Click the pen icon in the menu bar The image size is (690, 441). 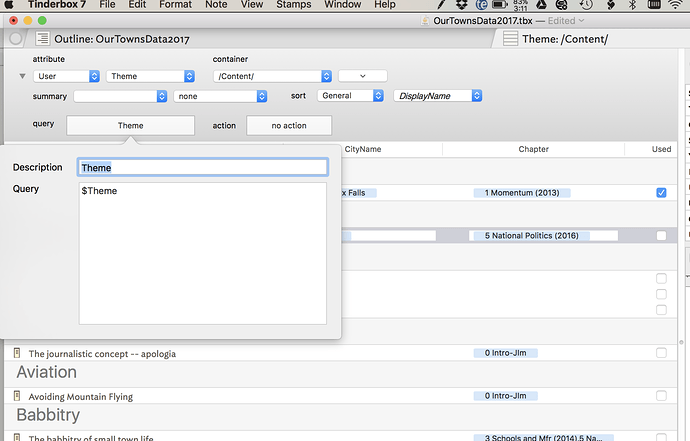pos(441,4)
